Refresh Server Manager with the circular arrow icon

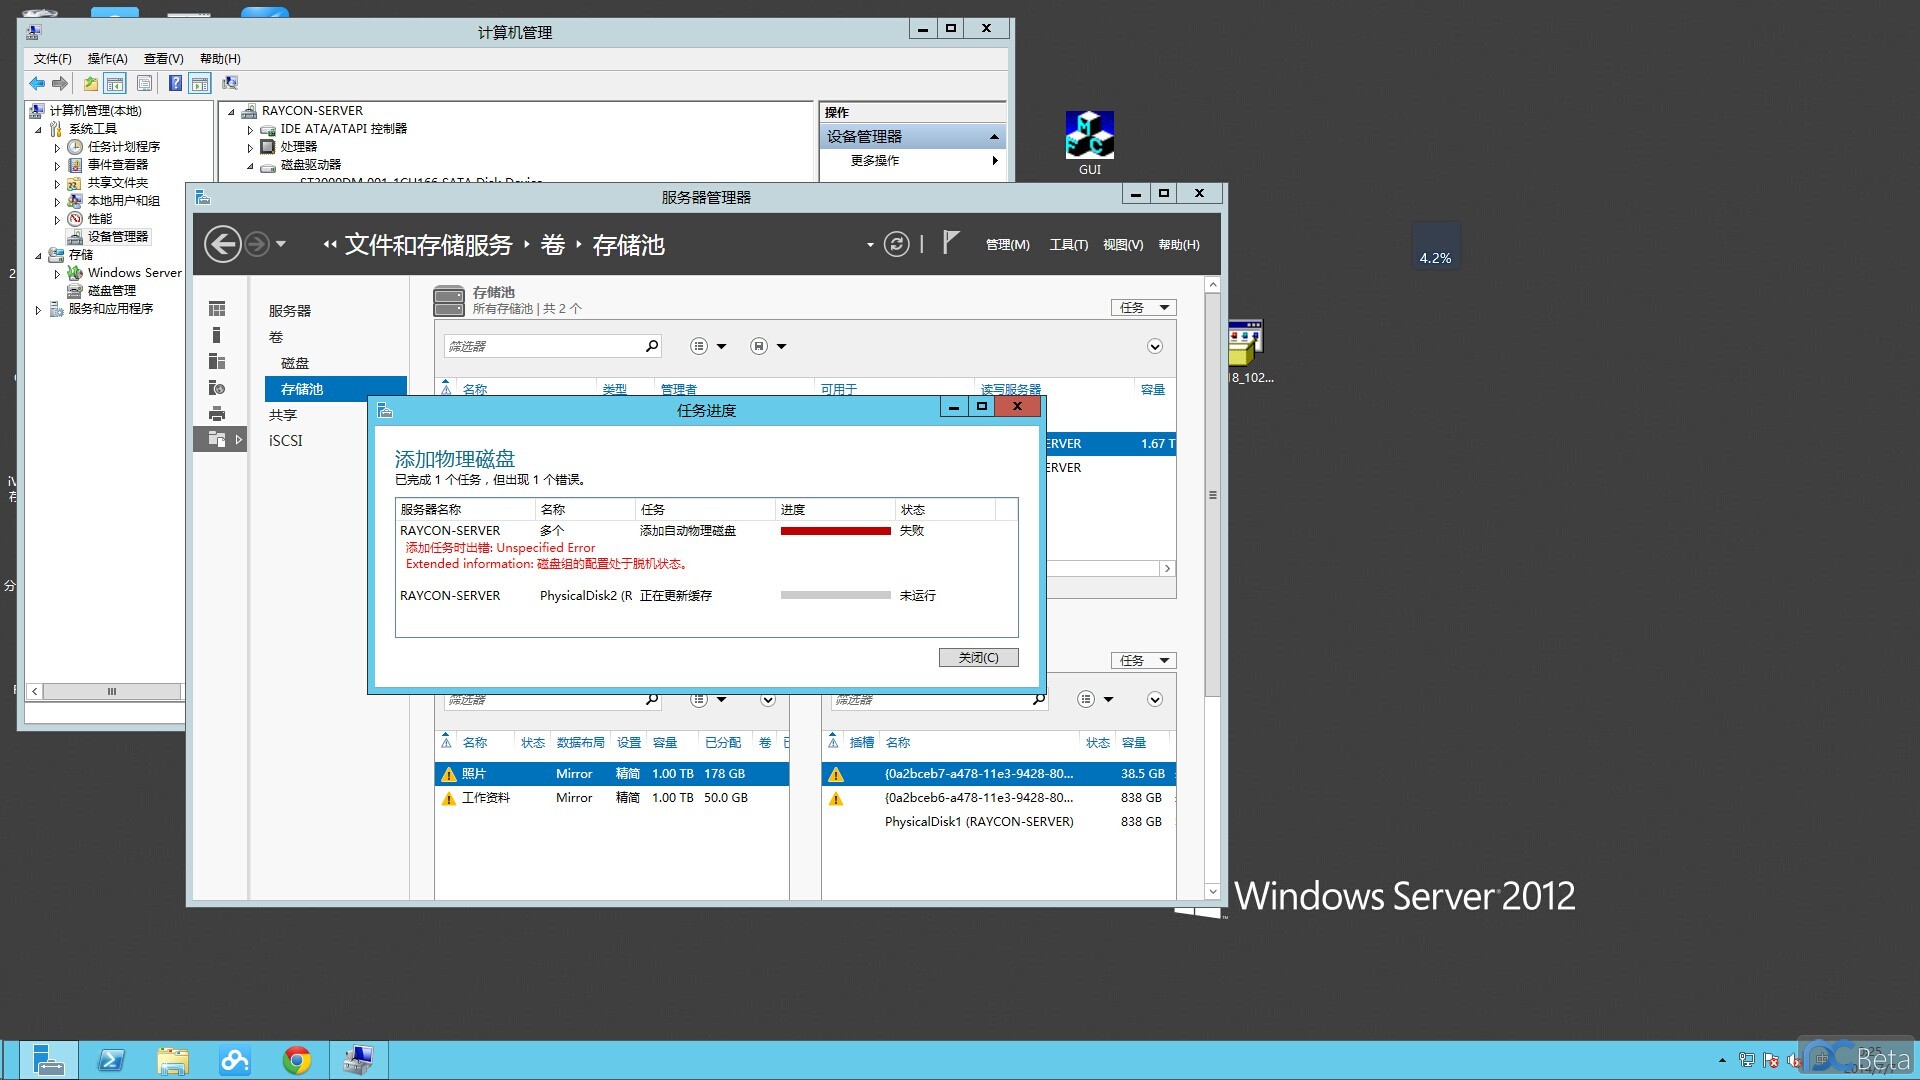(x=896, y=244)
